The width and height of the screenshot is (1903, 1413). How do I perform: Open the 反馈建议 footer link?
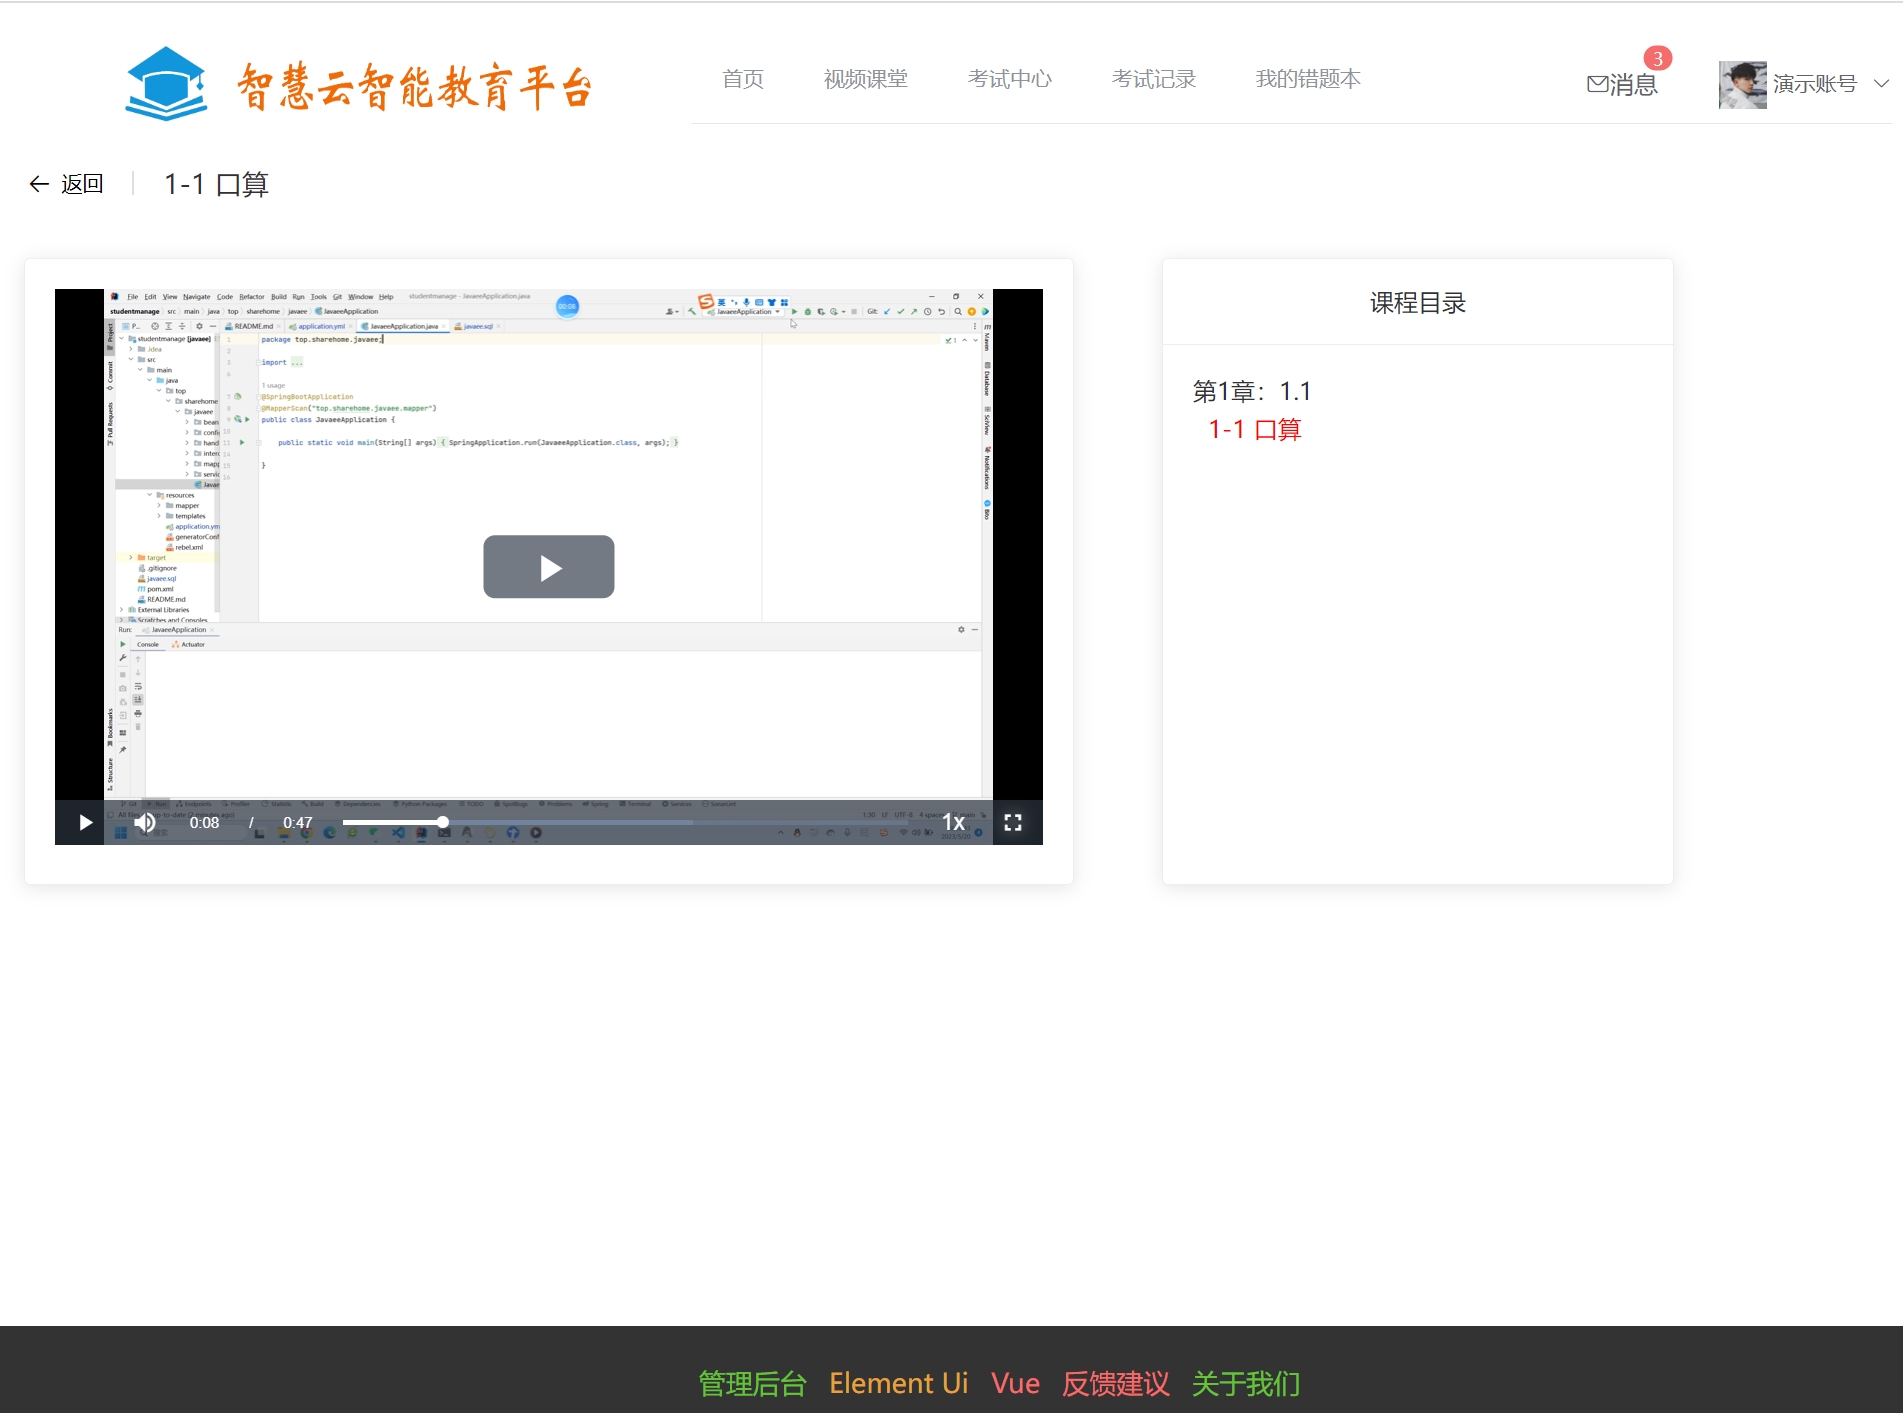[1116, 1384]
